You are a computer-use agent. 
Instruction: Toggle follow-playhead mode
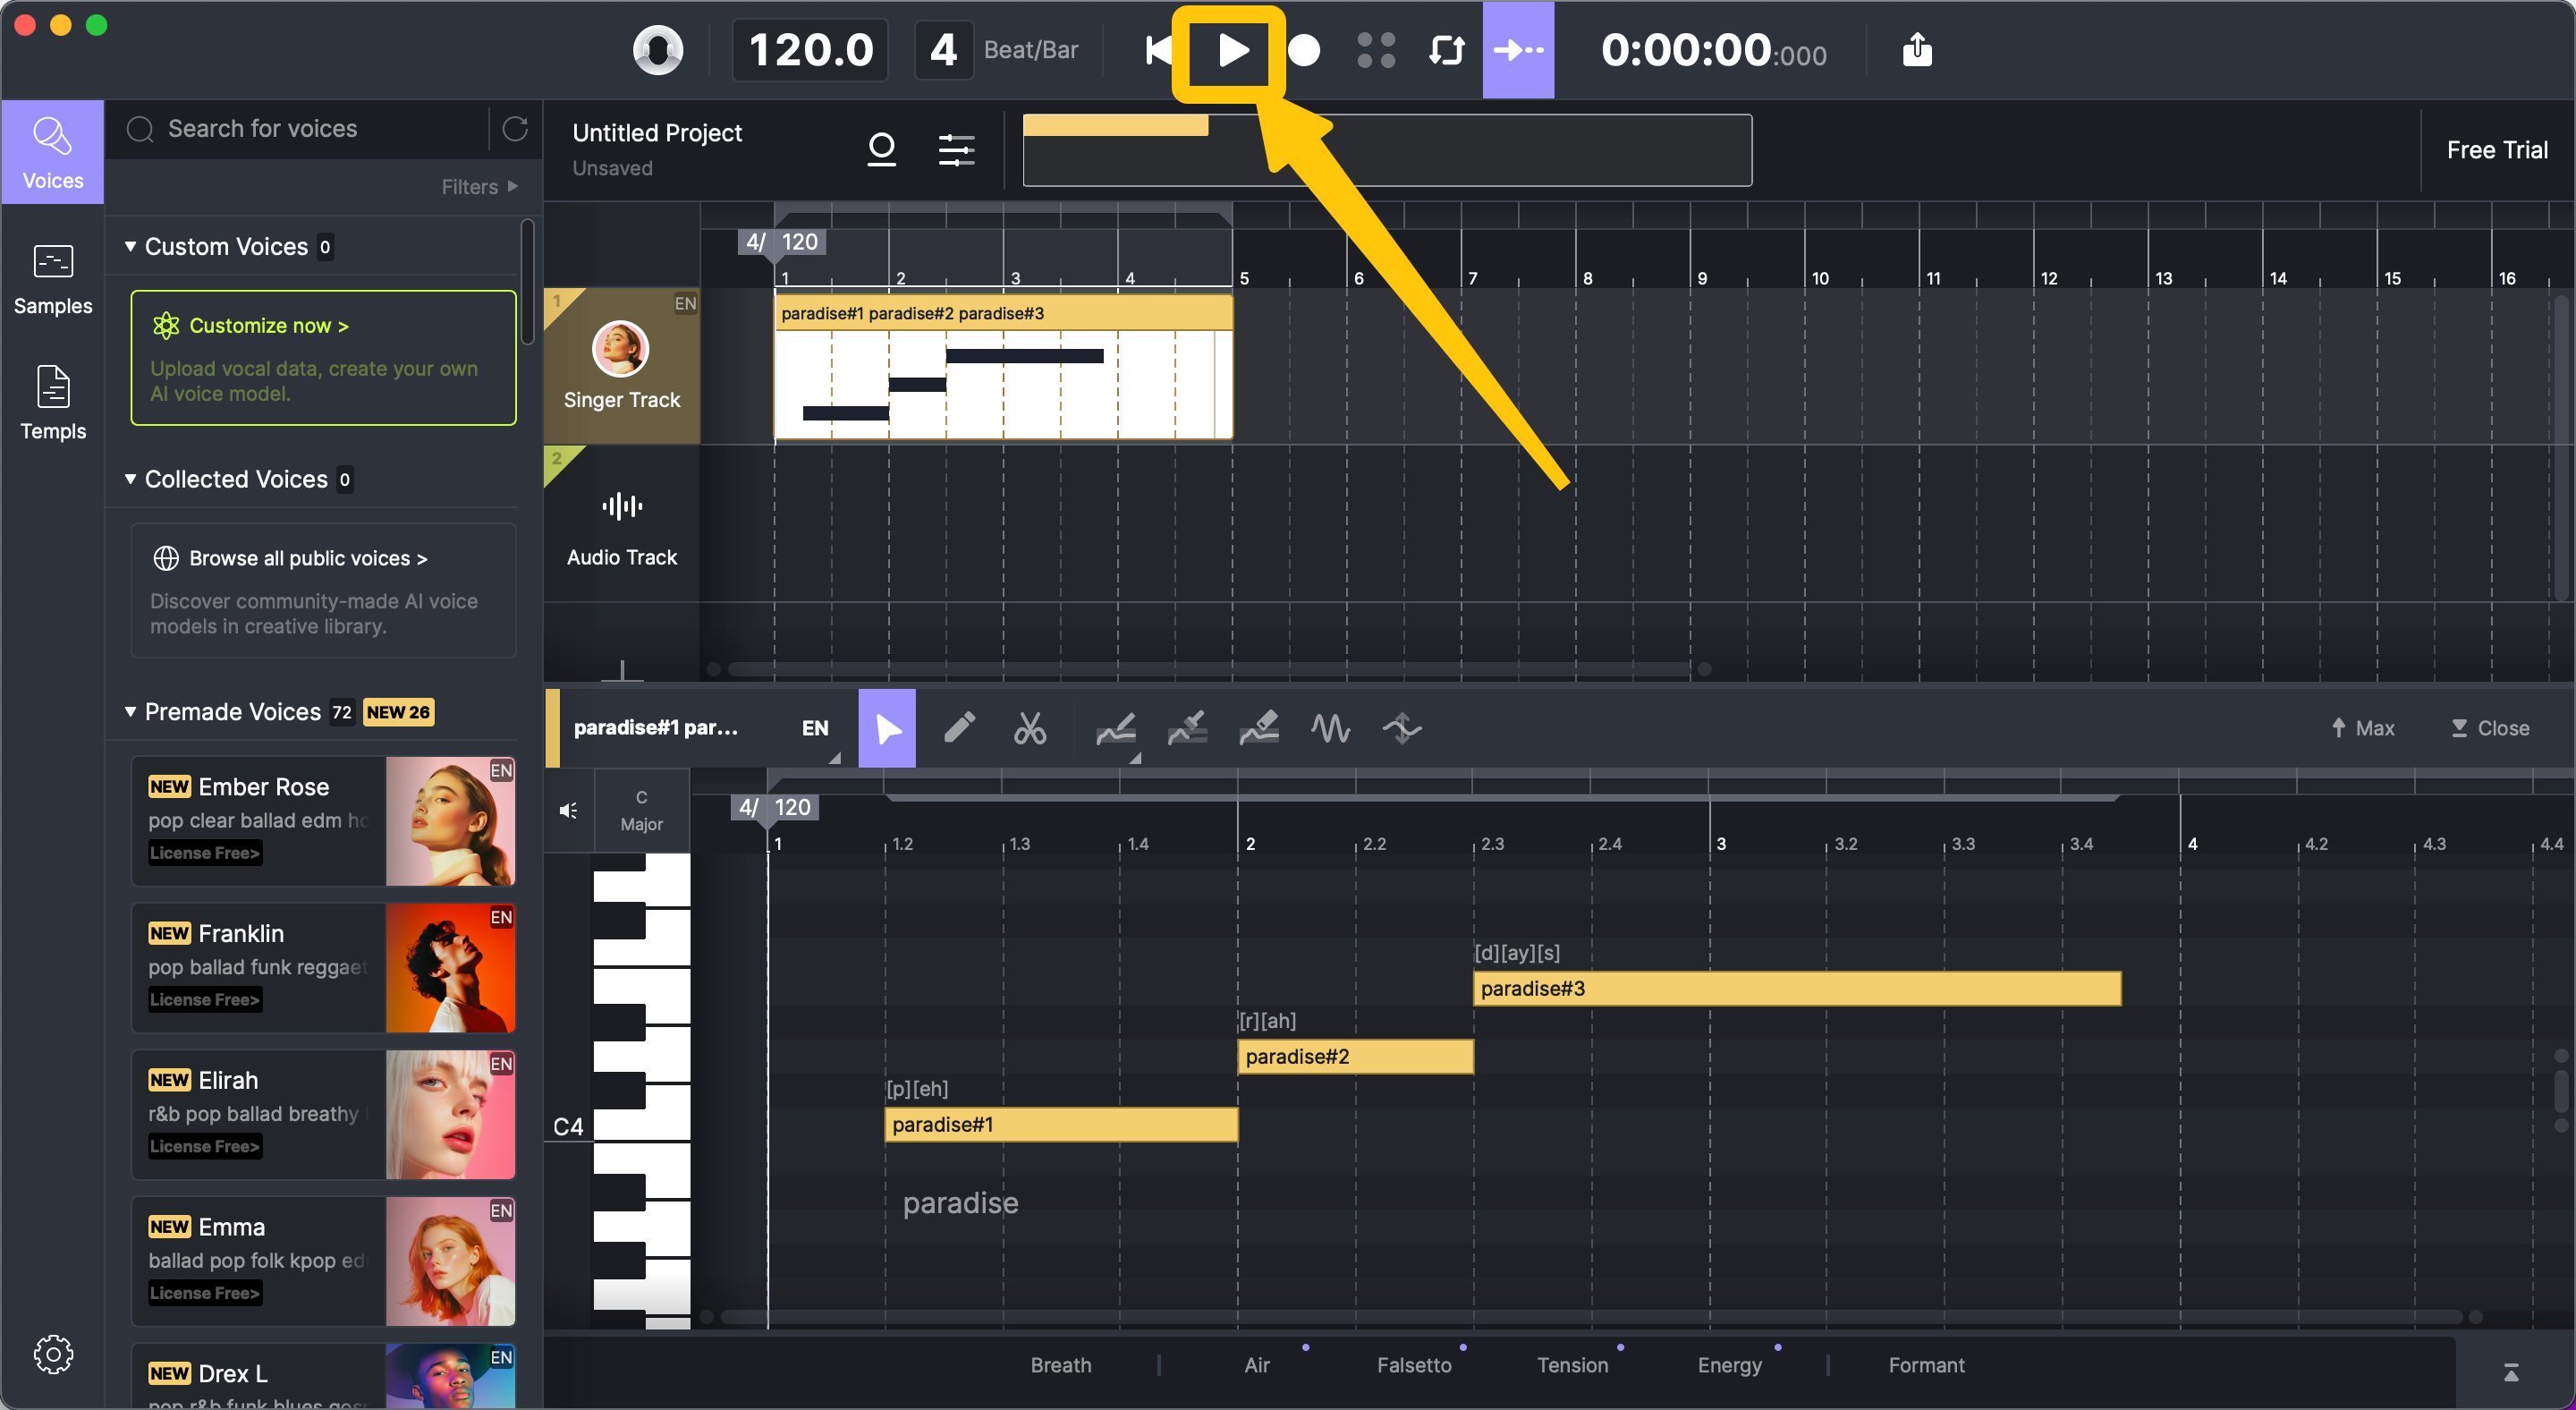click(x=1518, y=50)
